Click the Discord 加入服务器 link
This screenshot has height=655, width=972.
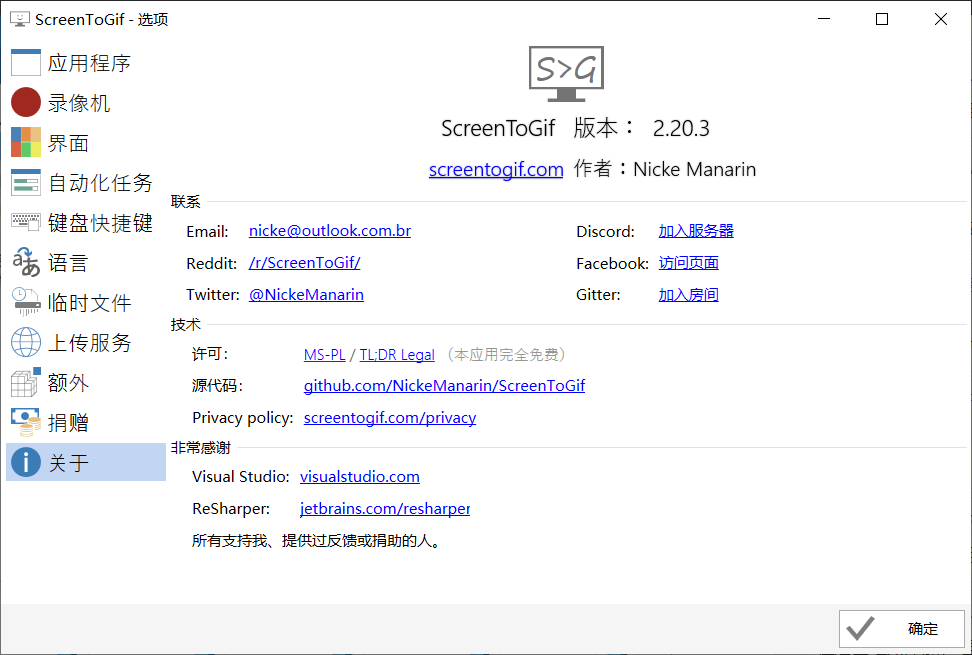pos(696,231)
